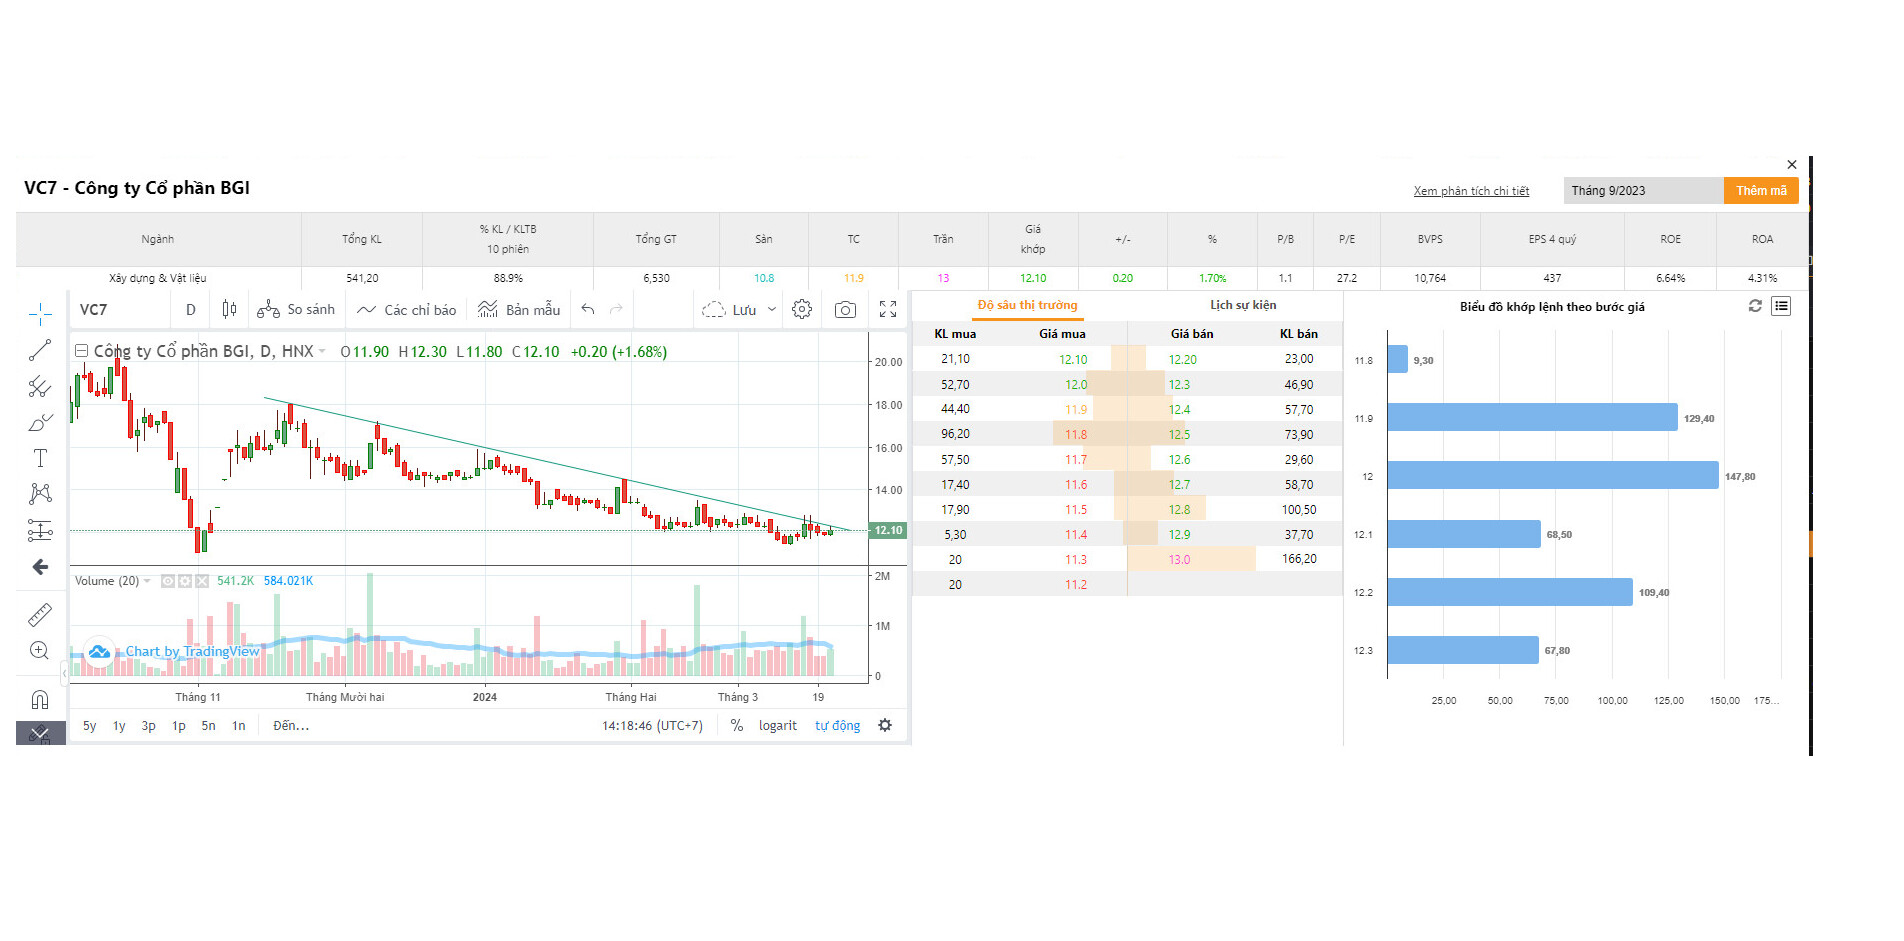1904x941 pixels.
Task: Expand the Lưu save dropdown arrow
Action: [x=772, y=310]
